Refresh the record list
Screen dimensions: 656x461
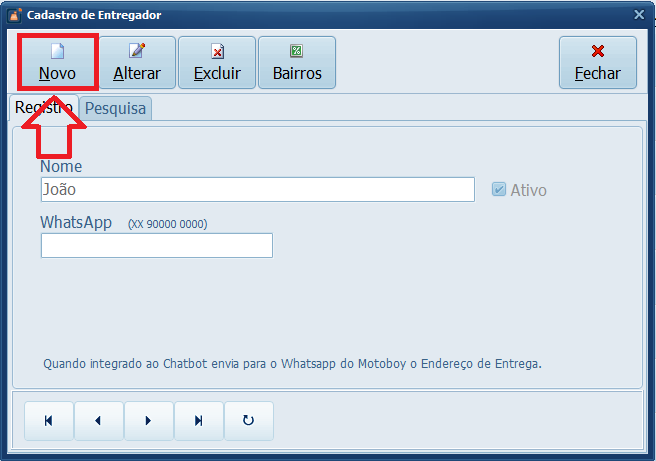point(249,421)
